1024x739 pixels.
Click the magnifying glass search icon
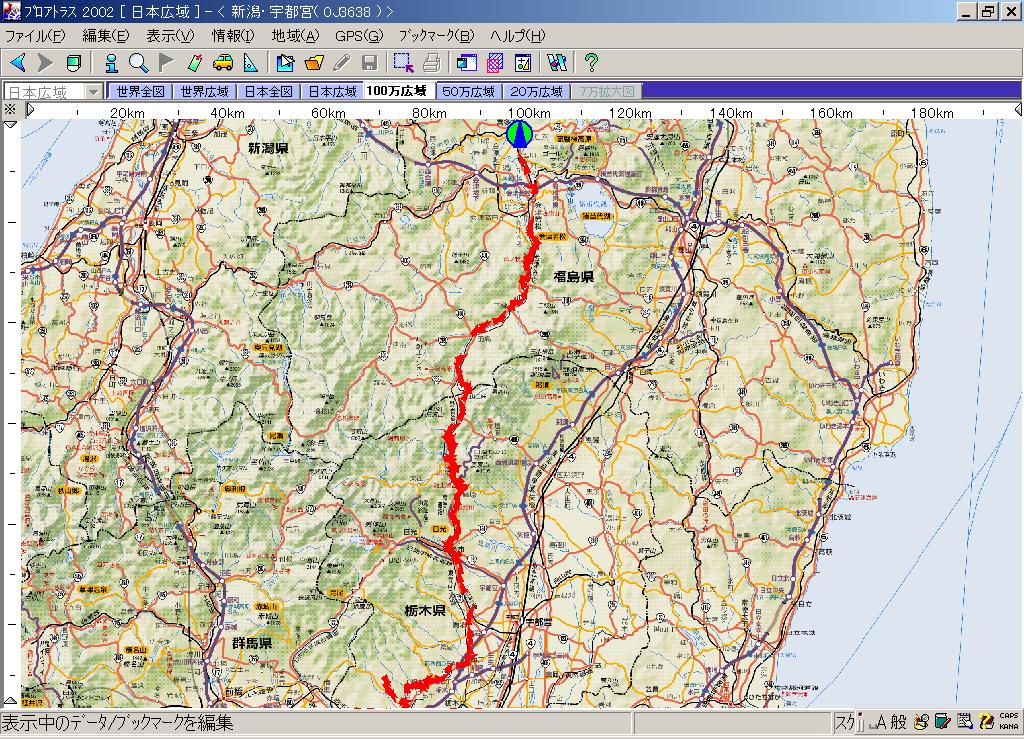coord(138,63)
